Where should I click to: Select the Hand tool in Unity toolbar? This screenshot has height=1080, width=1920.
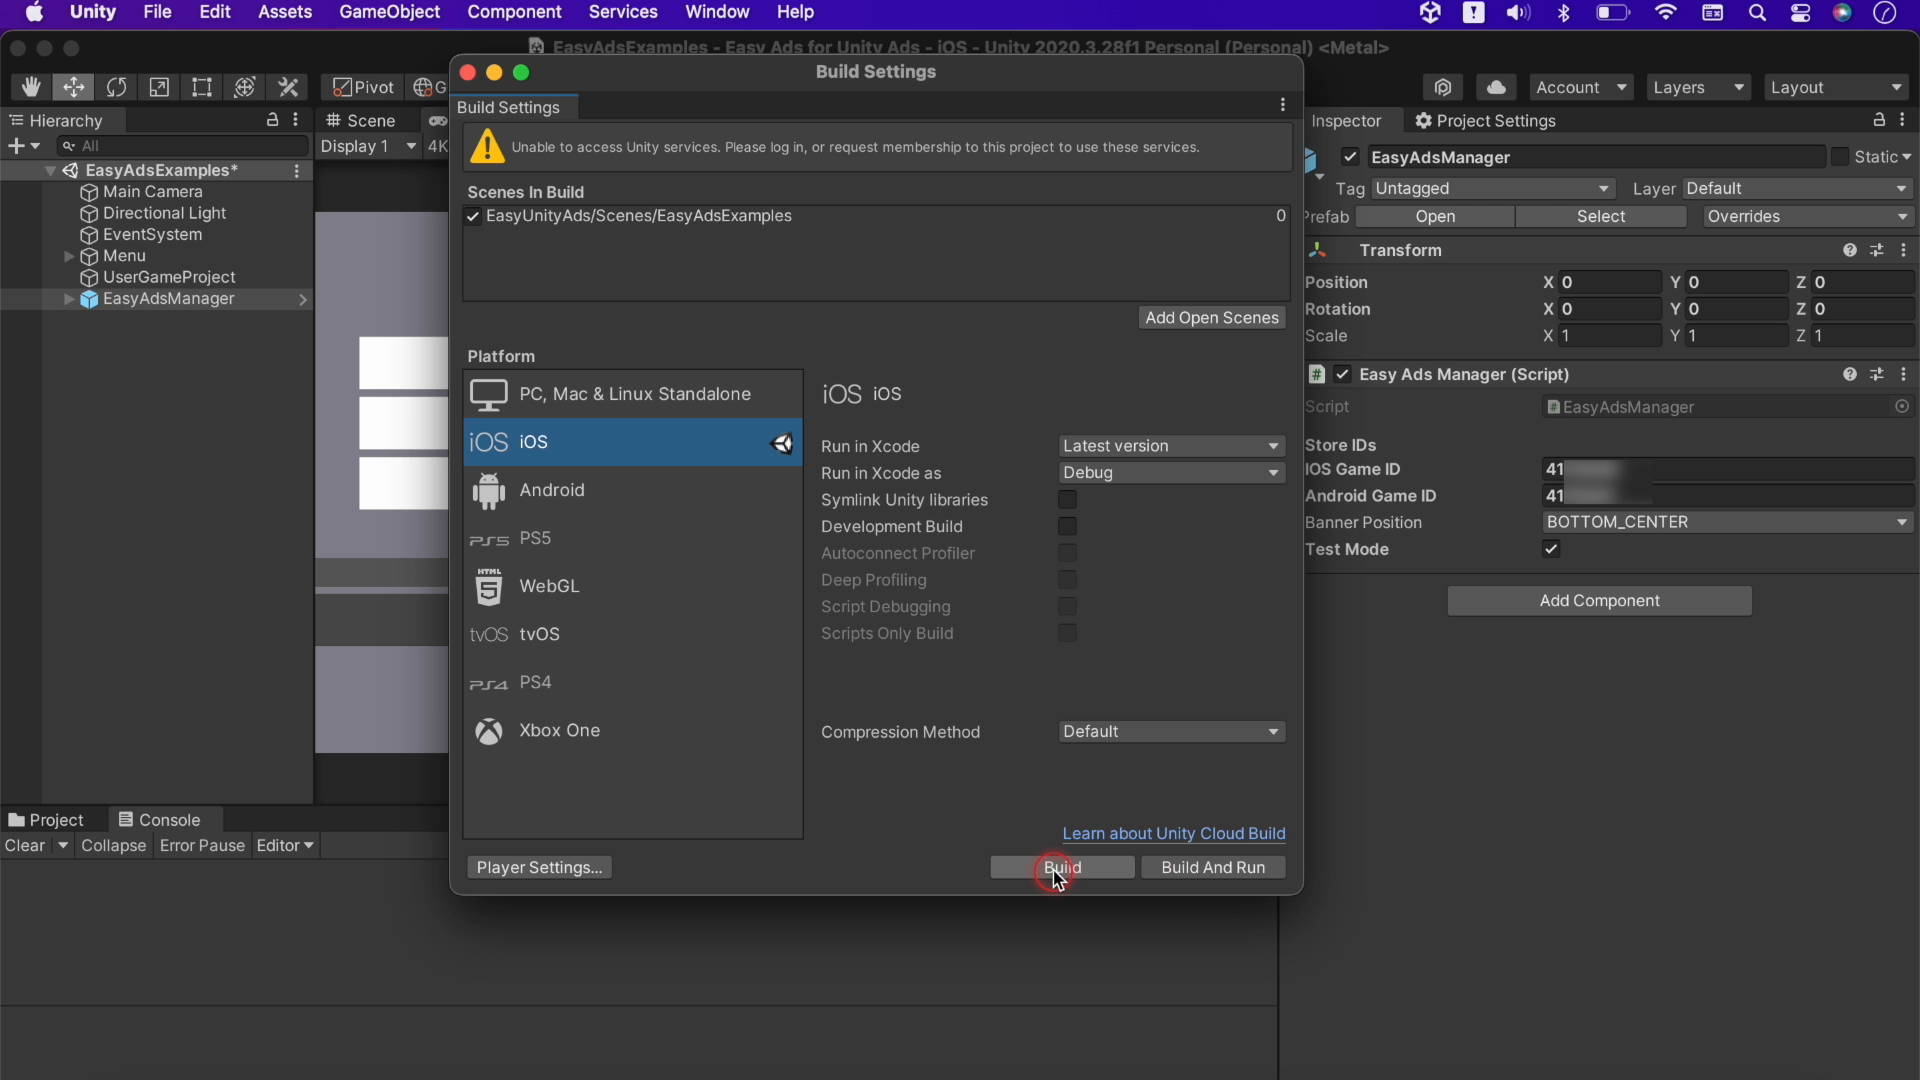click(x=31, y=87)
